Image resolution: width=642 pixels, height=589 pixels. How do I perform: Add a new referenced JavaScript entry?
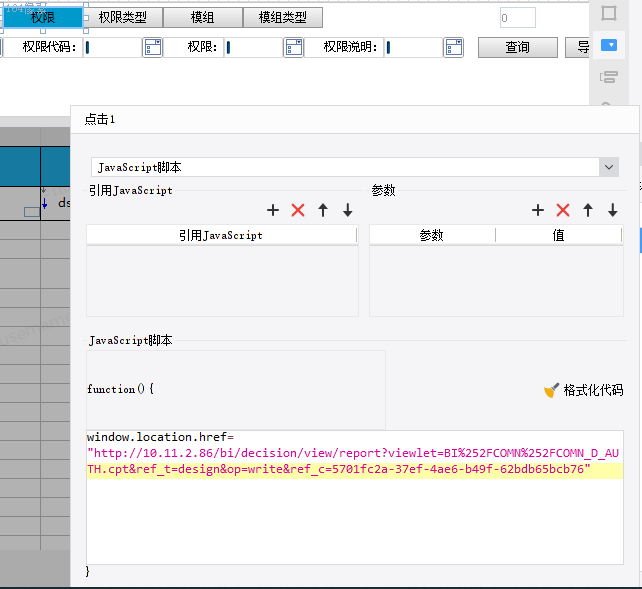273,210
